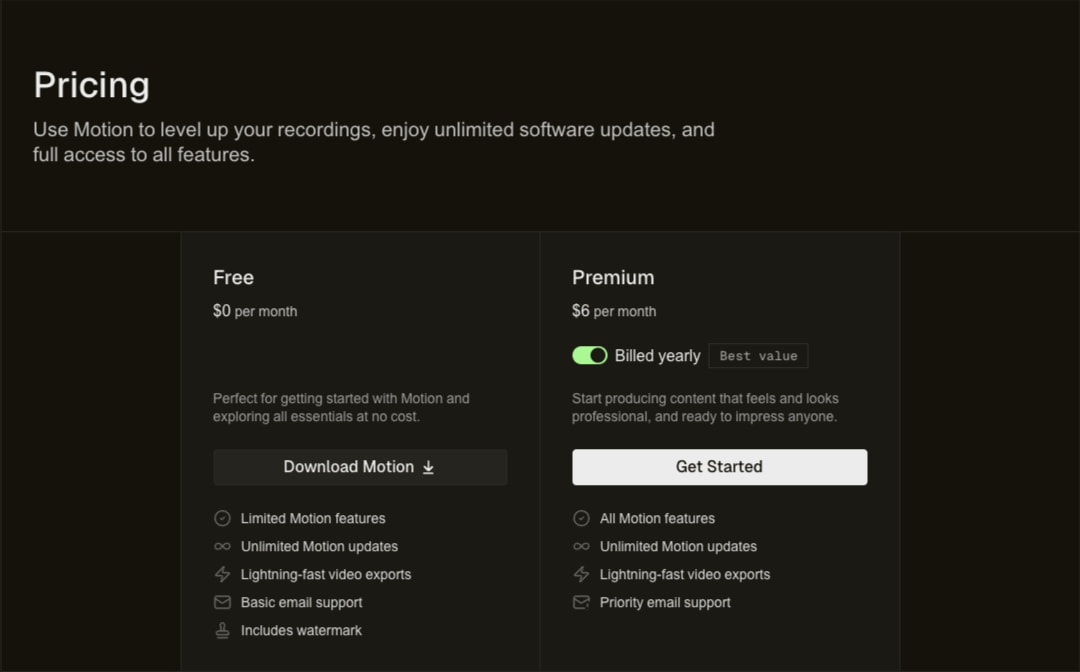Click the infinity icon in Premium plan list

[x=581, y=546]
